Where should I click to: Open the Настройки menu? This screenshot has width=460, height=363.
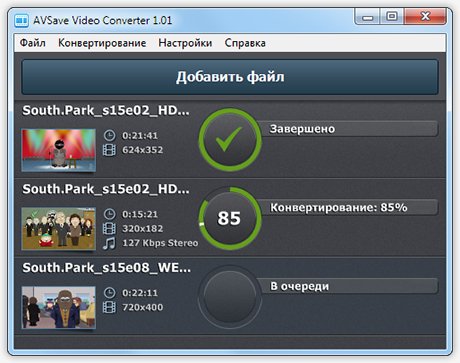(185, 43)
